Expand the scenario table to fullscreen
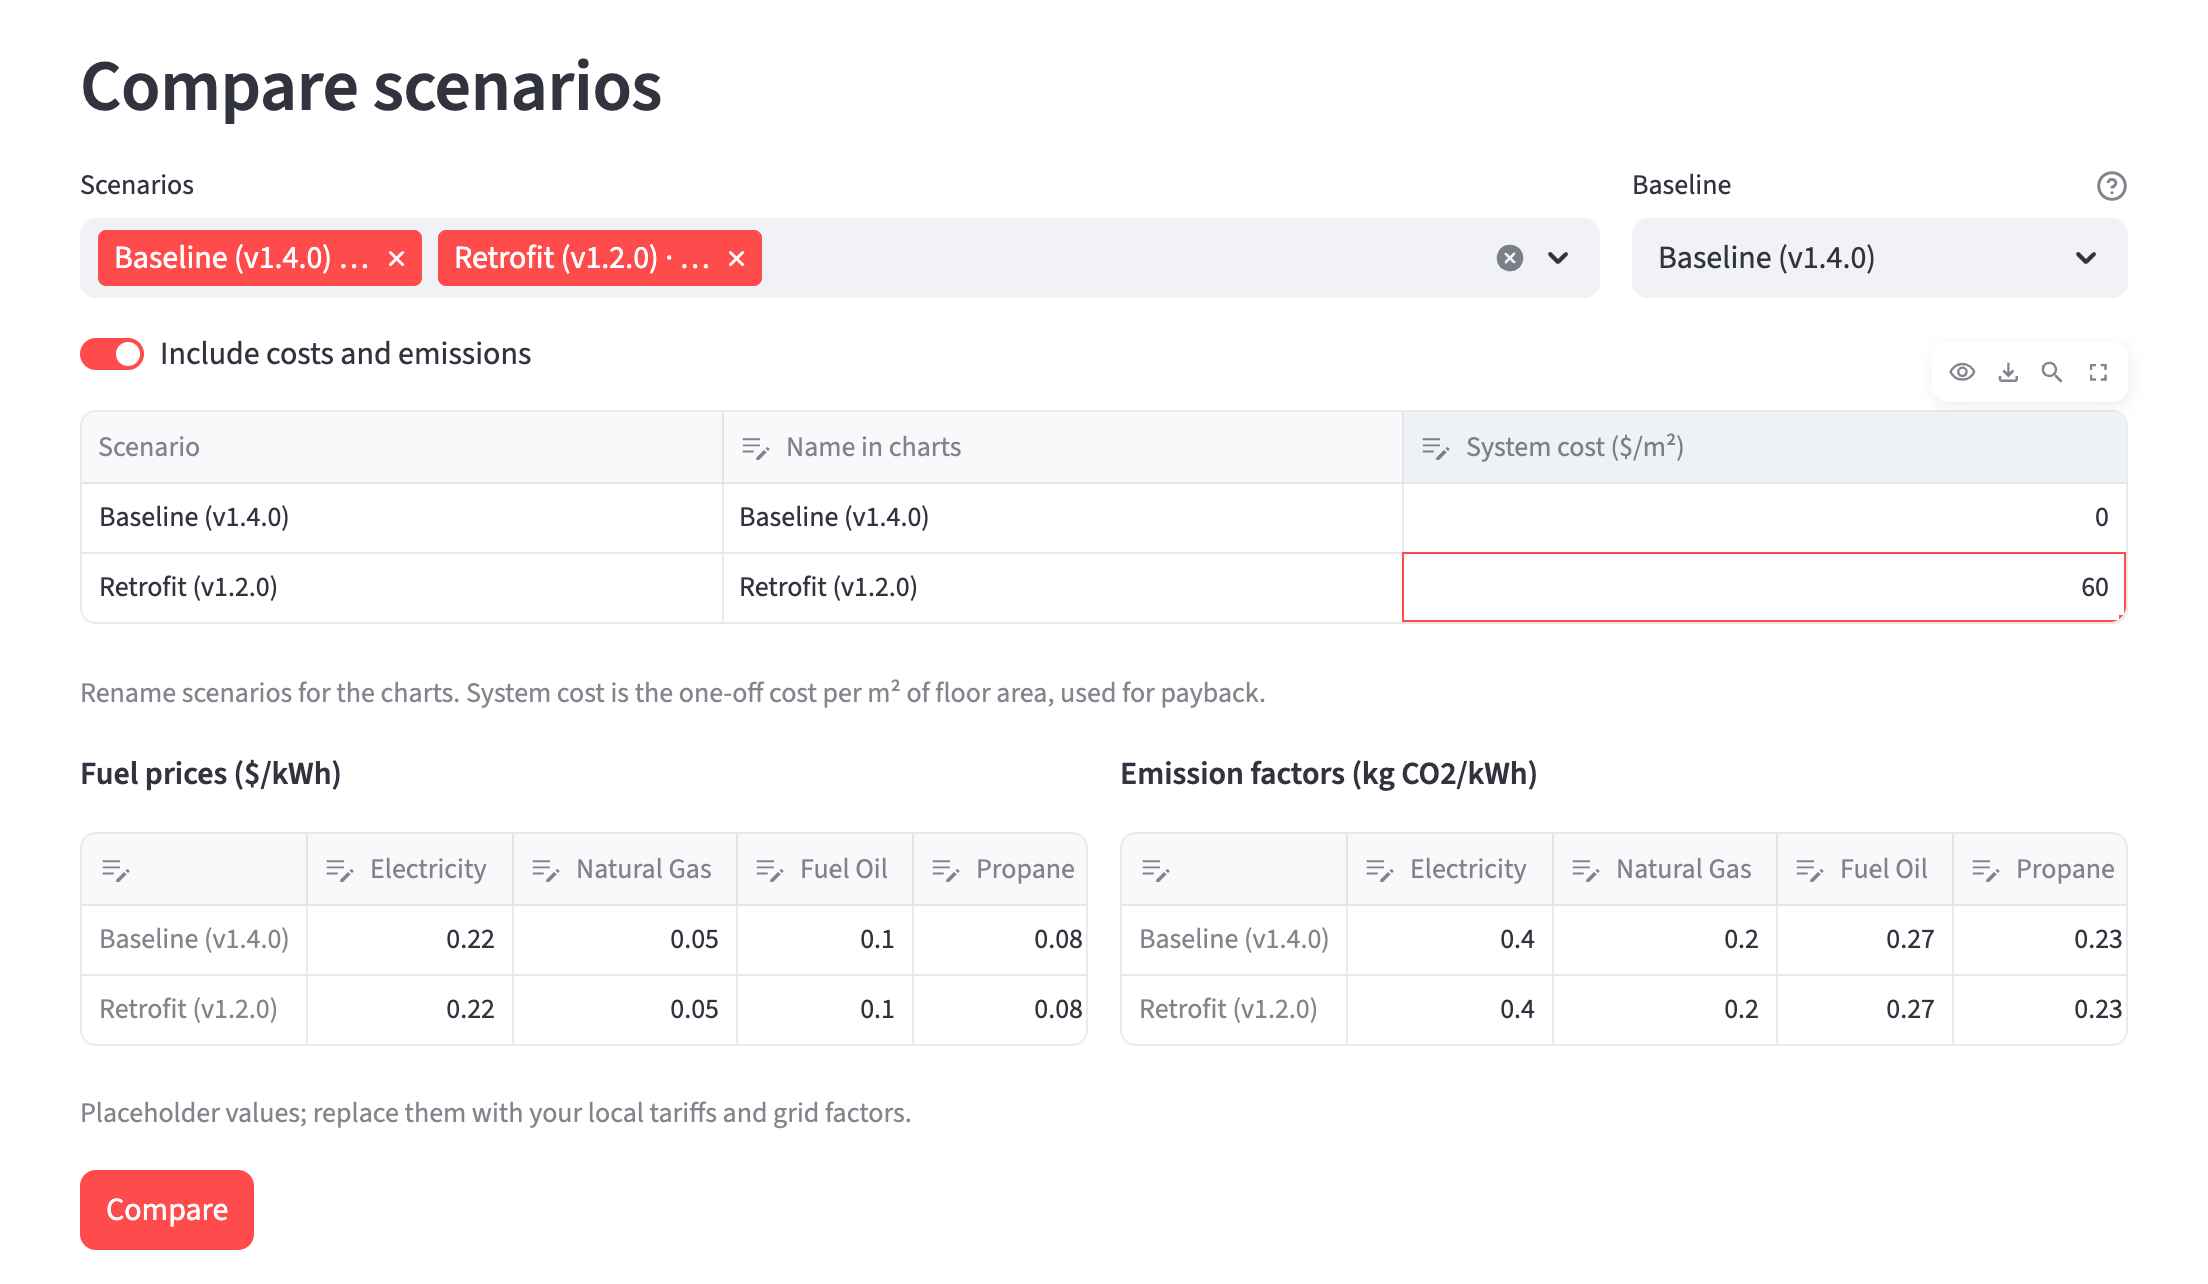Viewport: 2208px width, 1284px height. (x=2098, y=372)
